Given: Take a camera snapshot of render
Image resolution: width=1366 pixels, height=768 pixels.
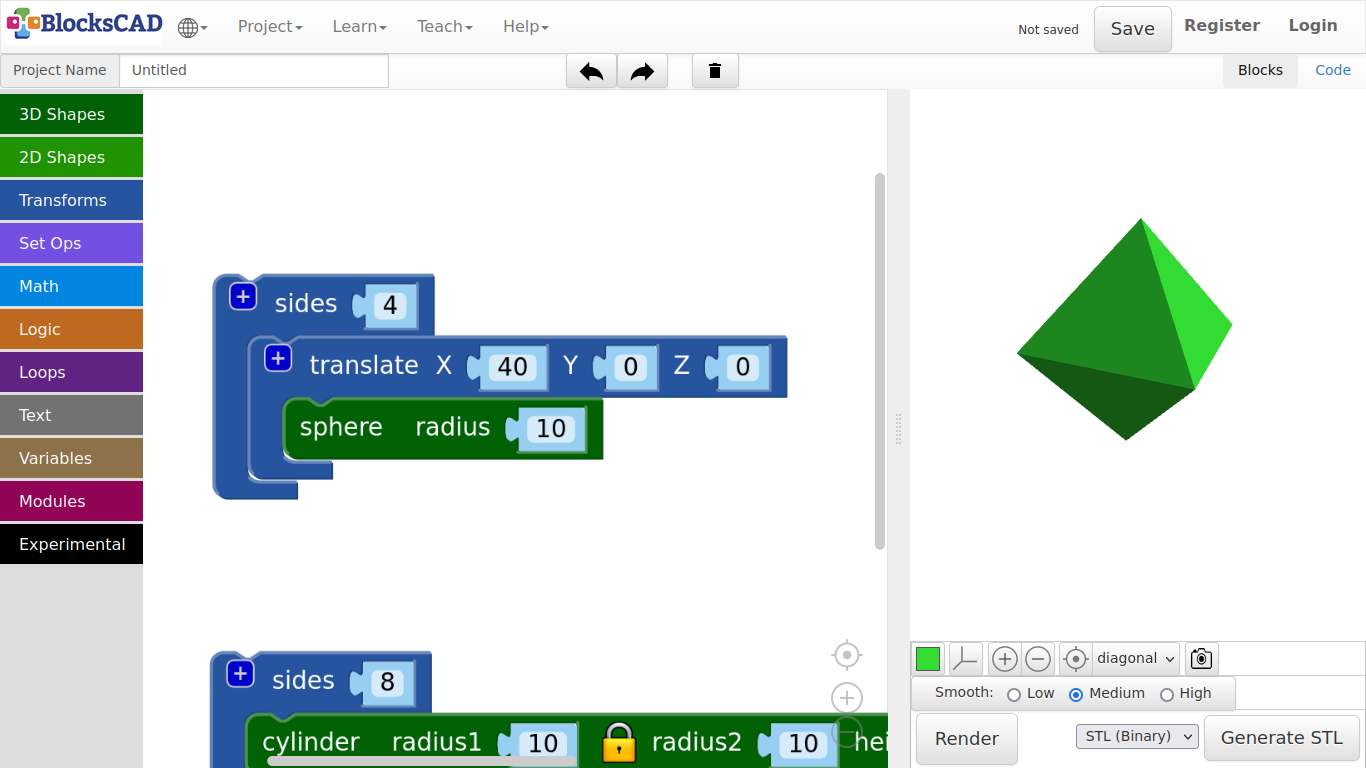Looking at the screenshot, I should [1201, 659].
